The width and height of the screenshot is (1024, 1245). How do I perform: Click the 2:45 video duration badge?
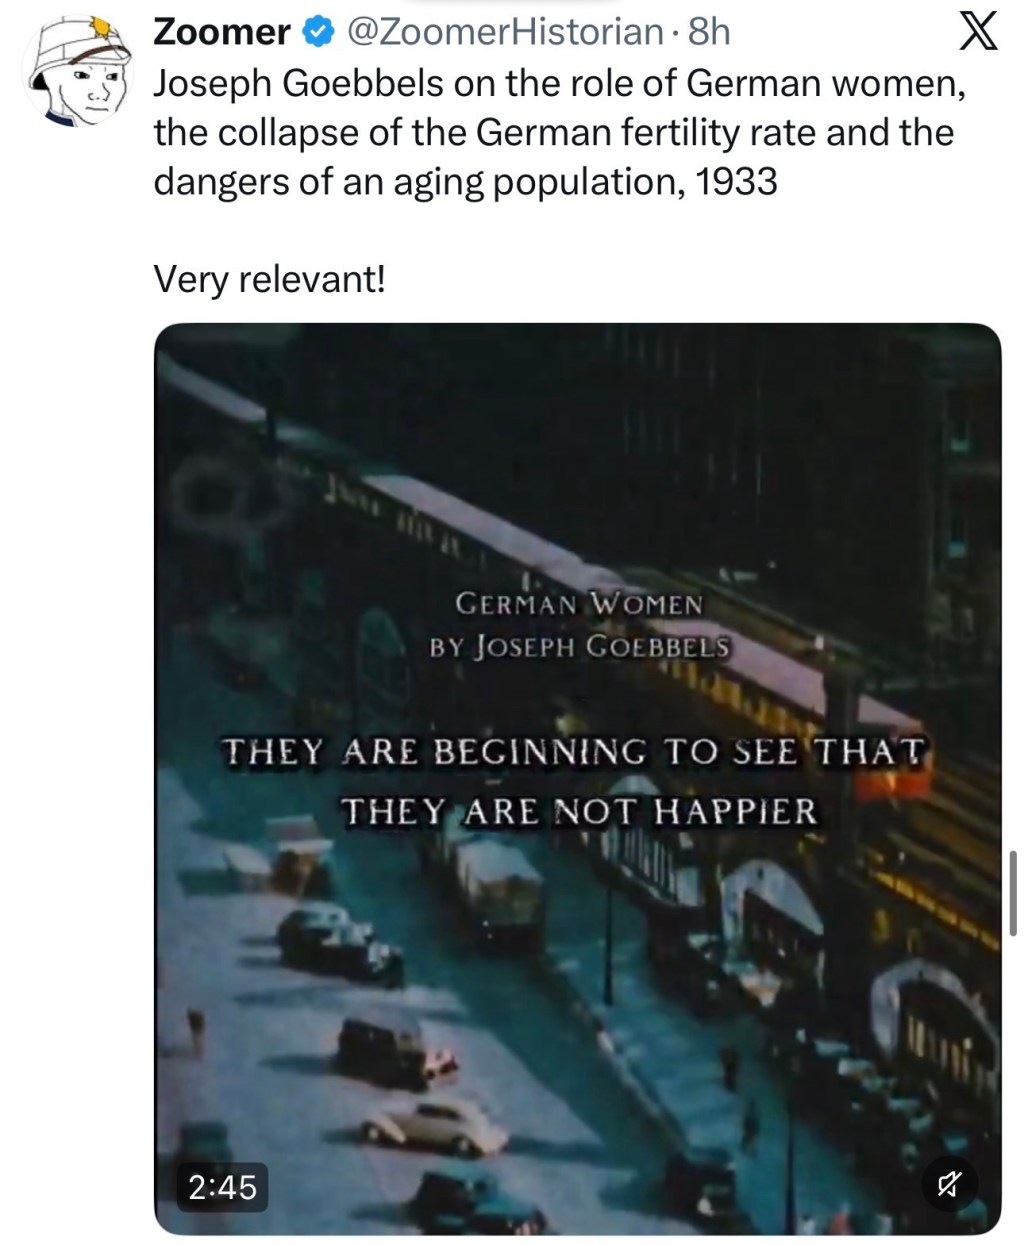[x=223, y=1187]
